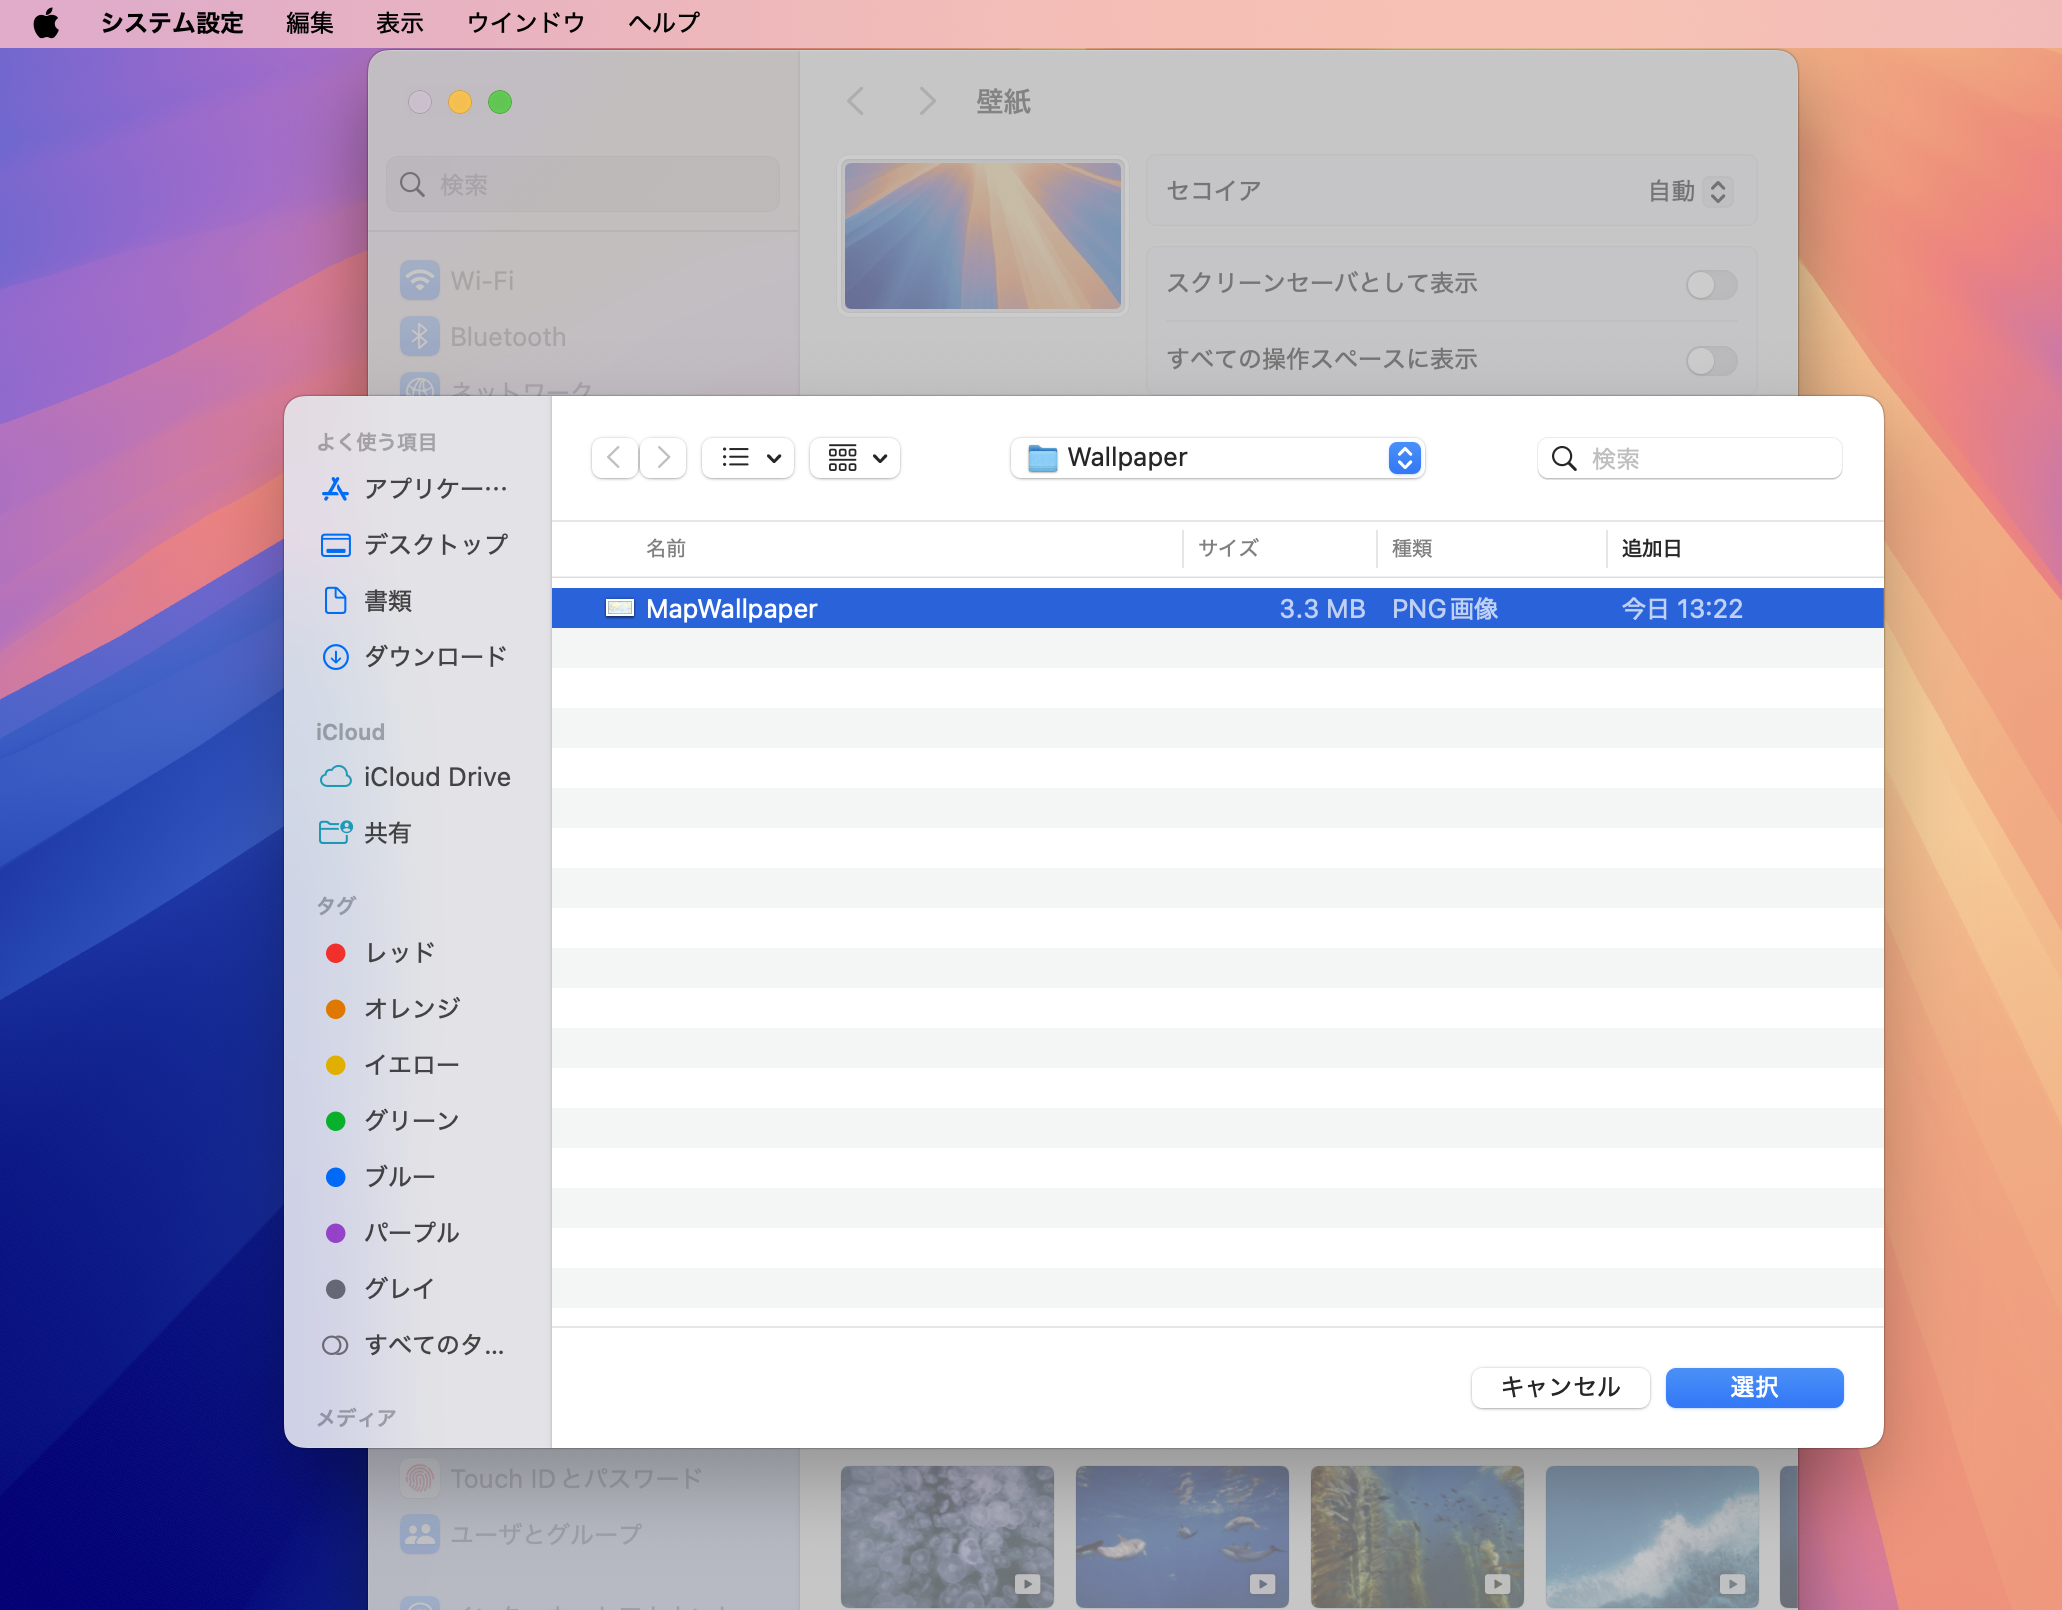Image resolution: width=2062 pixels, height=1610 pixels.
Task: Open 書類 from the Finder sidebar
Action: click(x=388, y=601)
